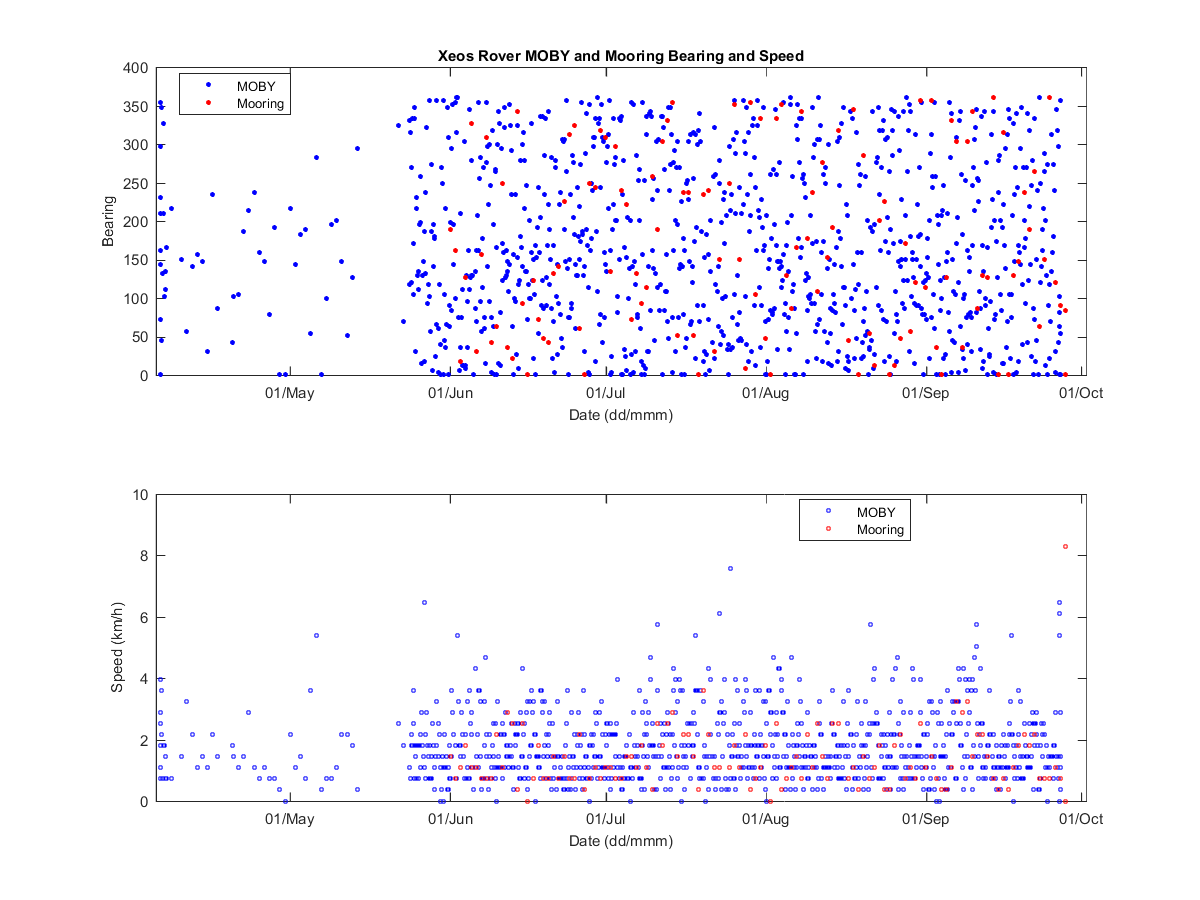Click the '200' tick on the bearing axis
This screenshot has height=900, width=1200.
coord(138,221)
